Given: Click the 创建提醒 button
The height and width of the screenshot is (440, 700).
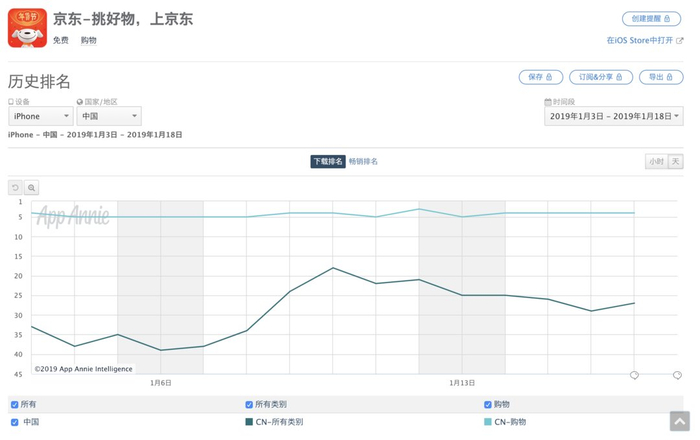Looking at the screenshot, I should pyautogui.click(x=651, y=19).
